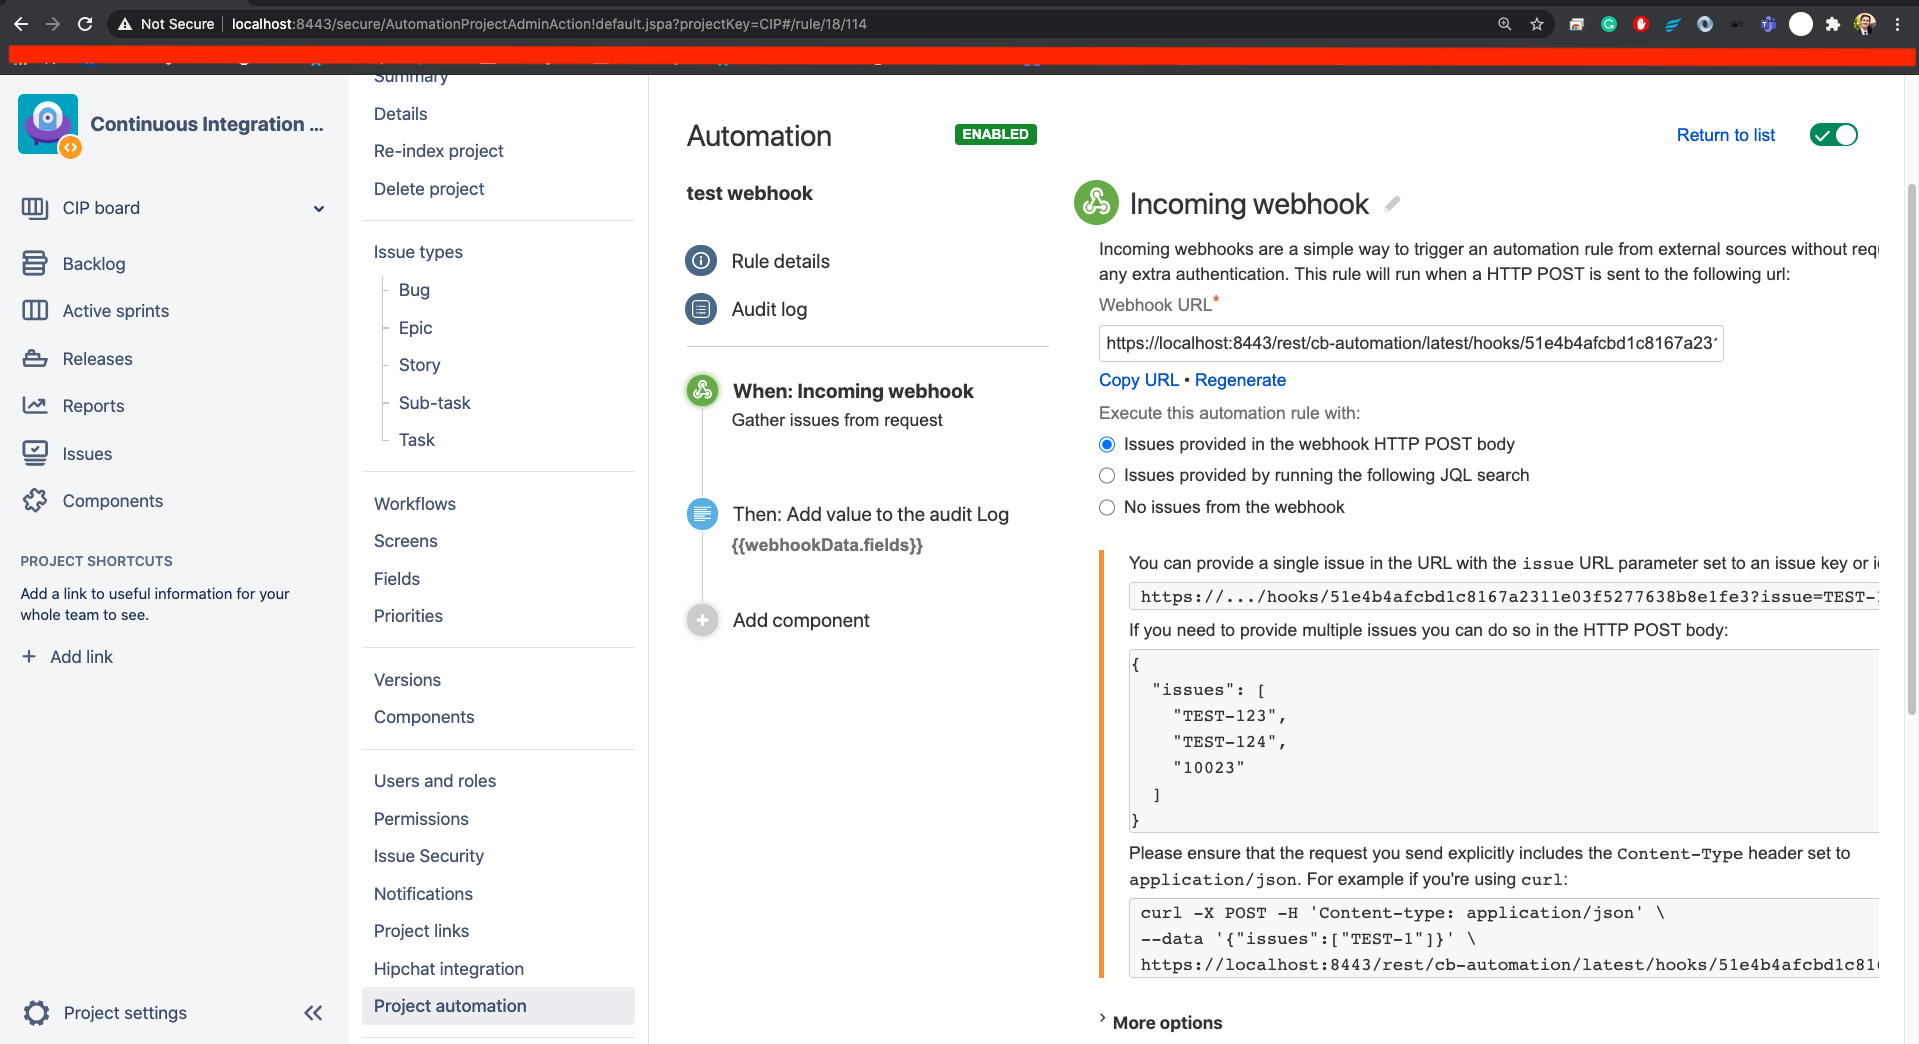The height and width of the screenshot is (1044, 1919).
Task: Expand the CIP board dropdown
Action: pyautogui.click(x=319, y=208)
